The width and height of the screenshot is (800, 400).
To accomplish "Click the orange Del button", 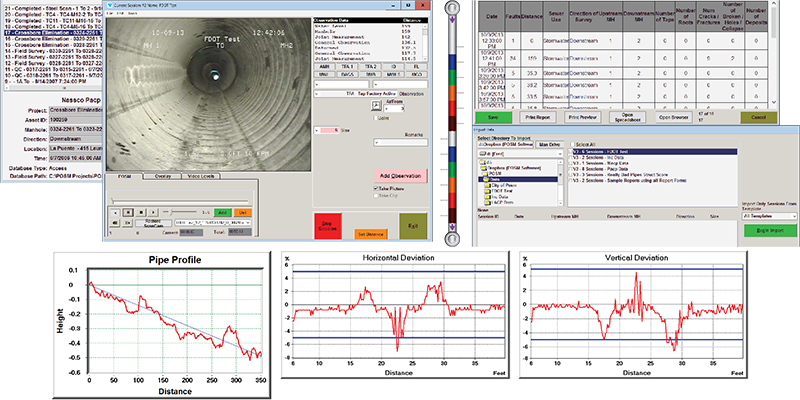I will [243, 211].
